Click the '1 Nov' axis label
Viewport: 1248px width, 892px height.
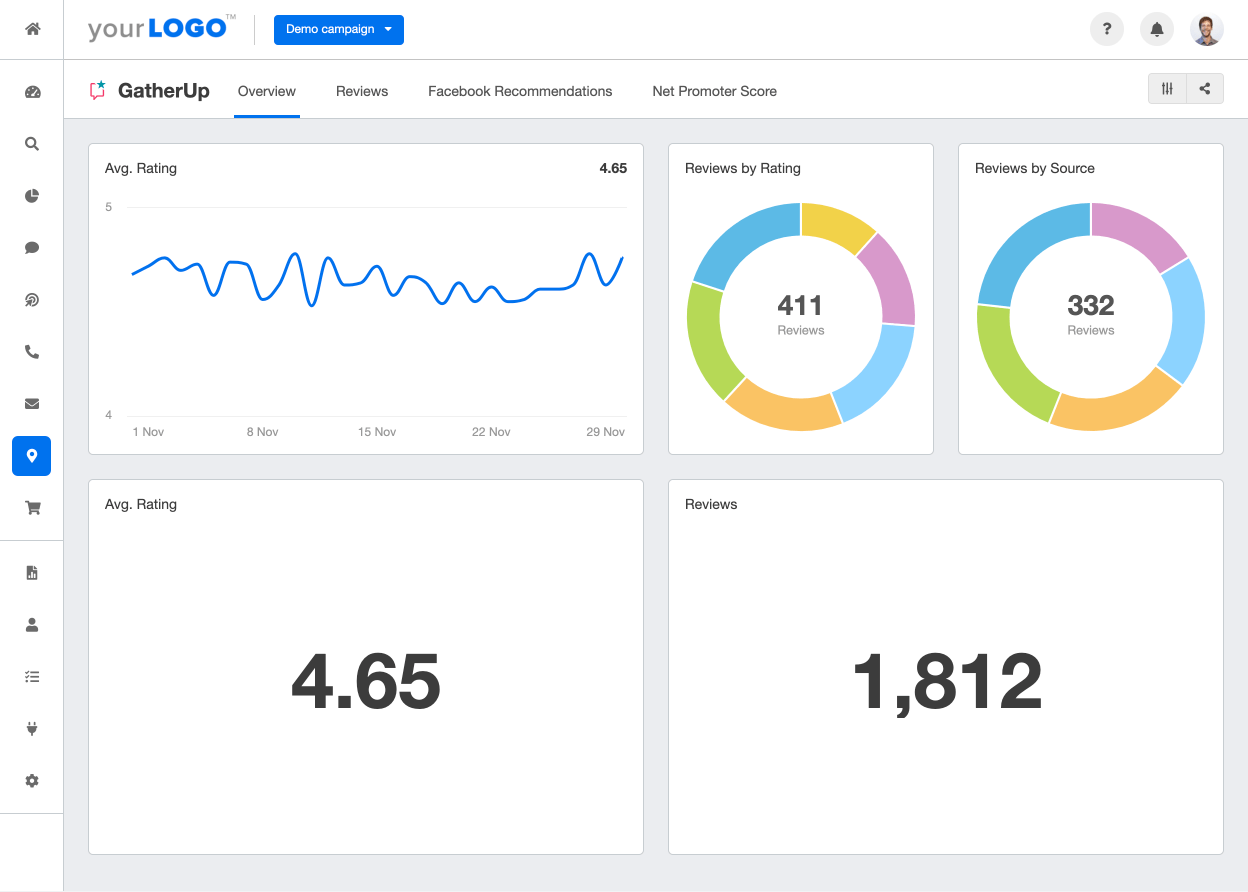tap(148, 432)
